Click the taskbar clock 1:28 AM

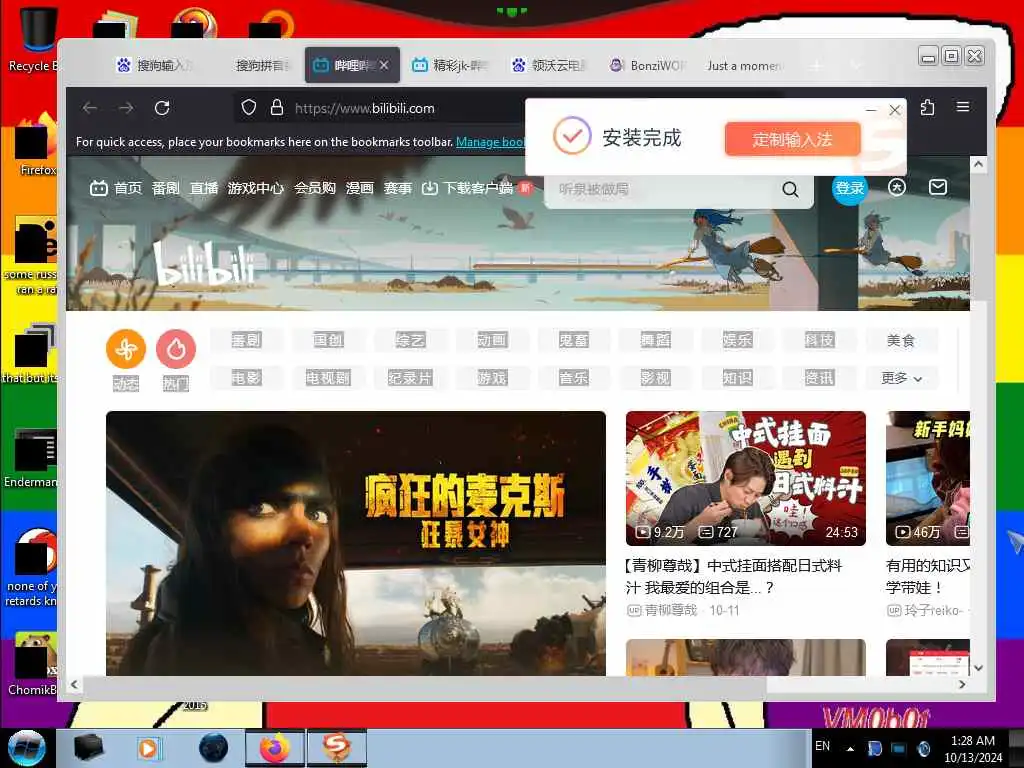click(973, 749)
